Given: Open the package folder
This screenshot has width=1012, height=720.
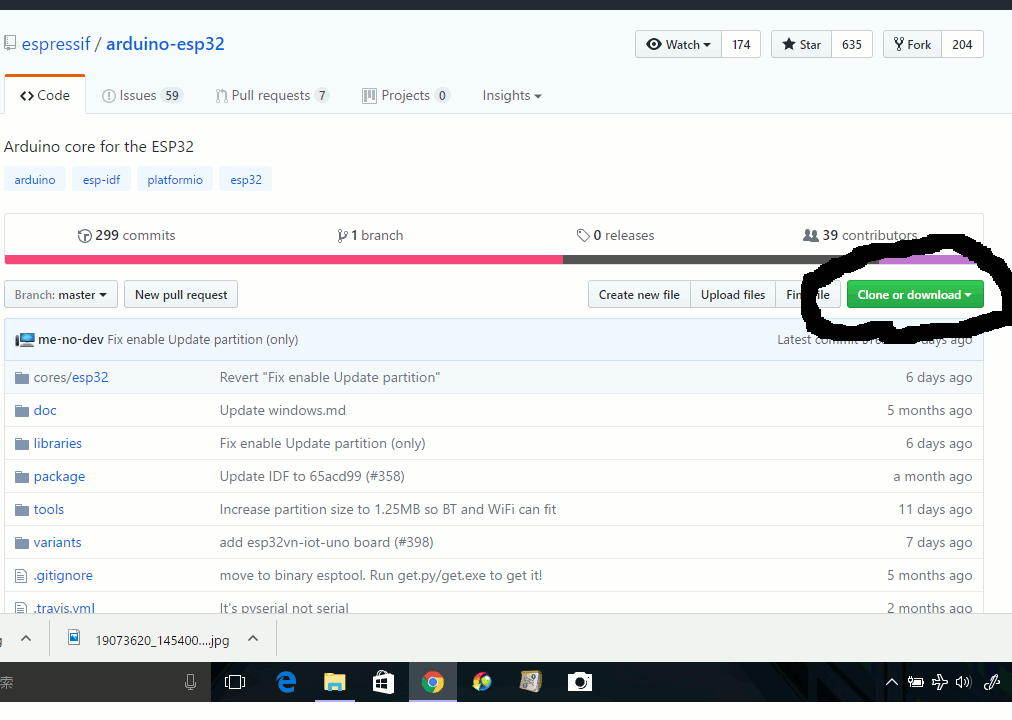Looking at the screenshot, I should point(59,476).
